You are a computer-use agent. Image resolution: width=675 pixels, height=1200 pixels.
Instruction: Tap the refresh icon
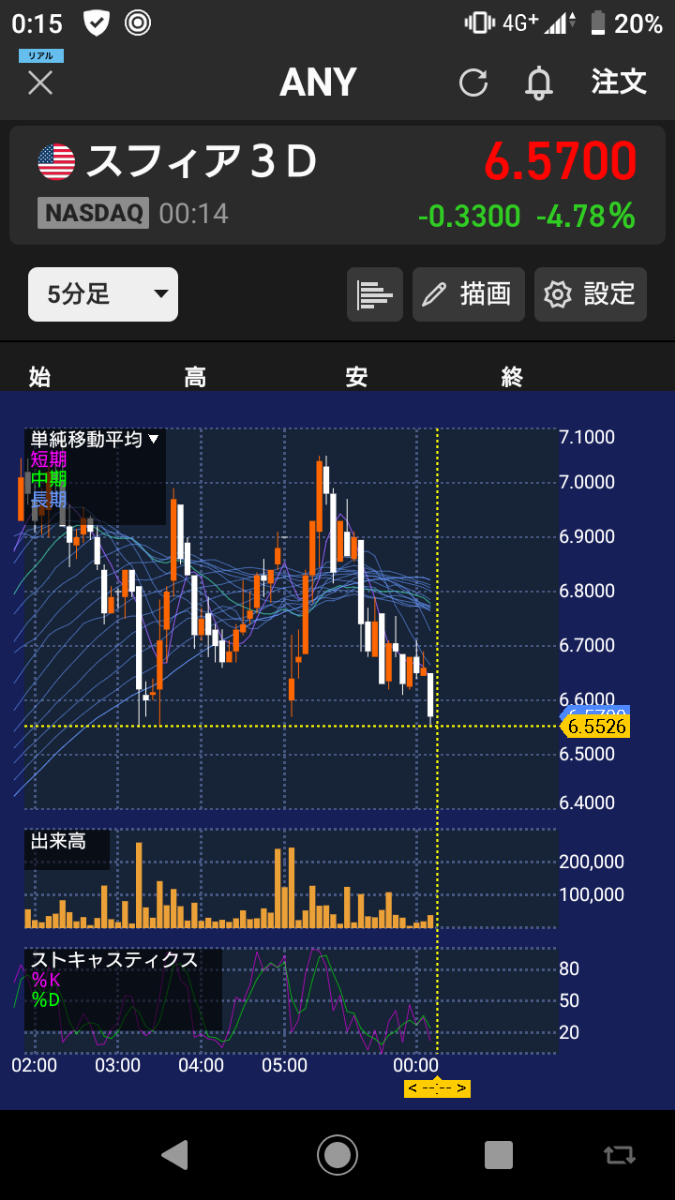click(x=473, y=83)
